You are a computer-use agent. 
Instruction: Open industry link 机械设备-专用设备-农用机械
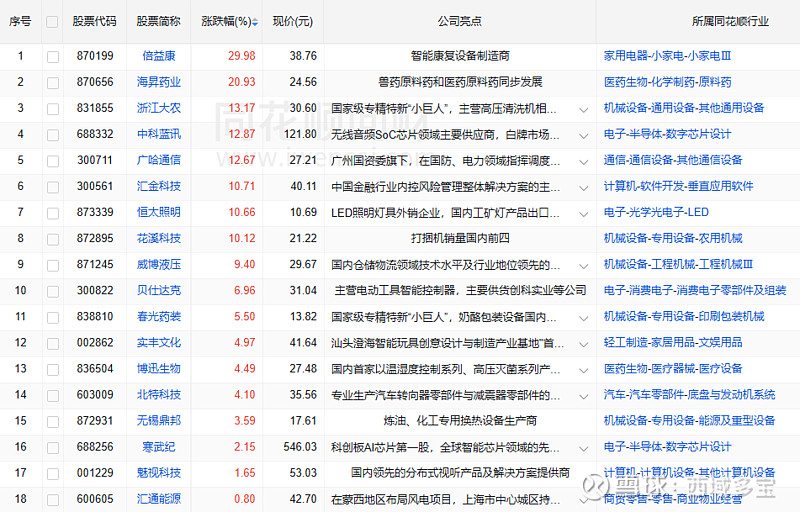pos(673,238)
